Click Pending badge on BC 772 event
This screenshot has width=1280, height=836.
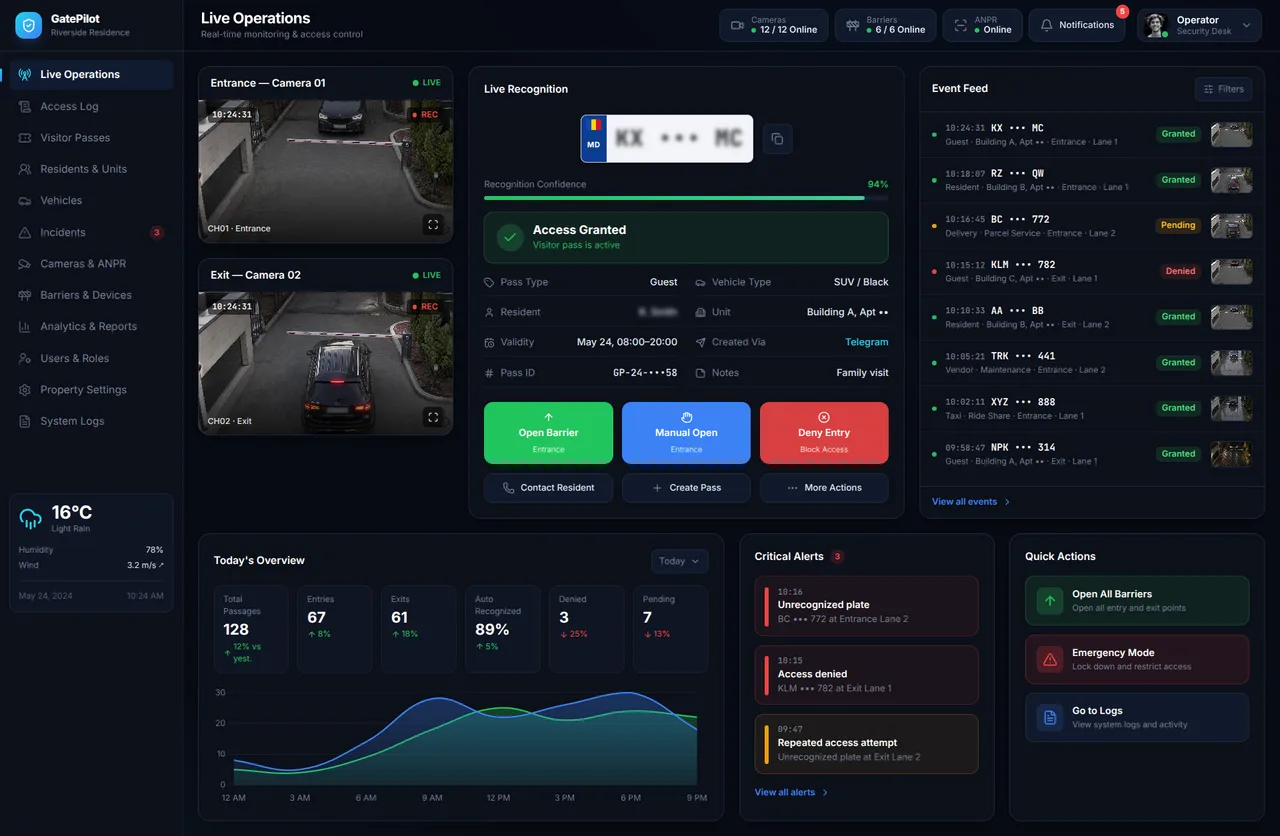(x=1178, y=226)
